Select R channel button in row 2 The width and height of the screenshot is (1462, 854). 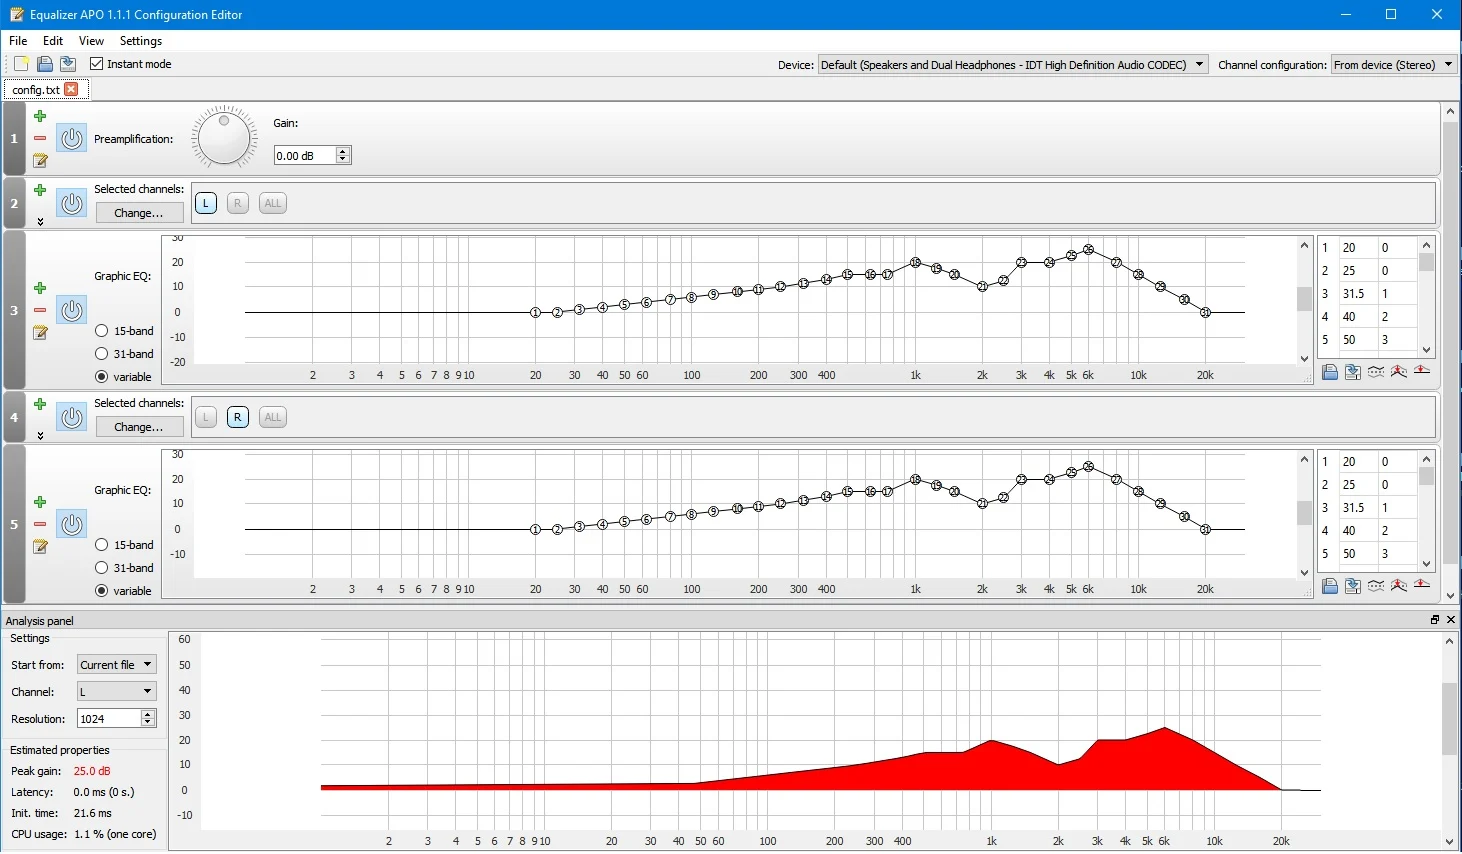237,203
